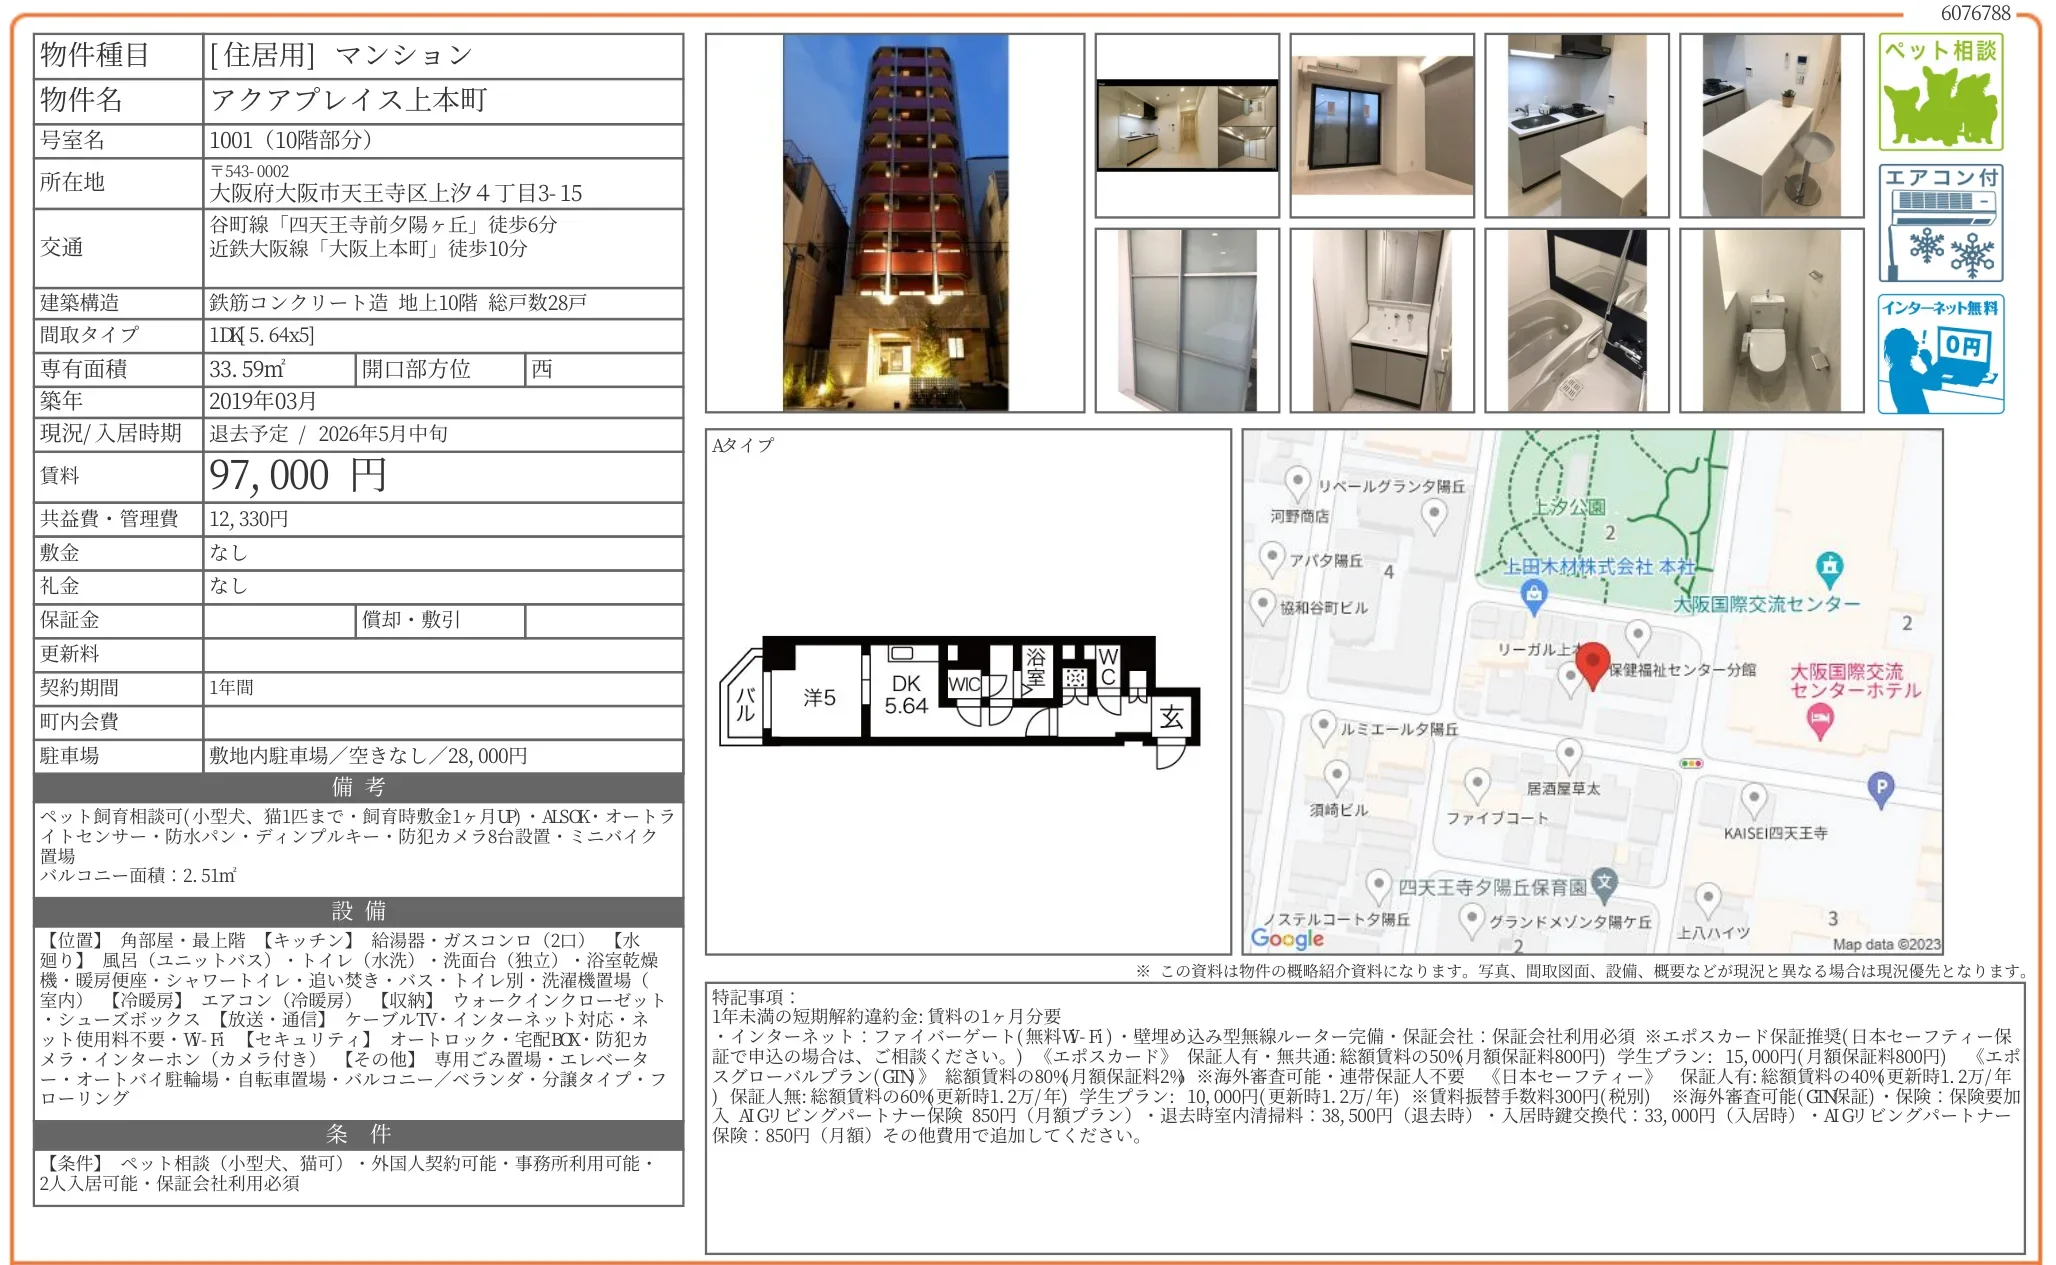Click the marker pin near 河野商店
The image size is (2056, 1265).
1297,482
